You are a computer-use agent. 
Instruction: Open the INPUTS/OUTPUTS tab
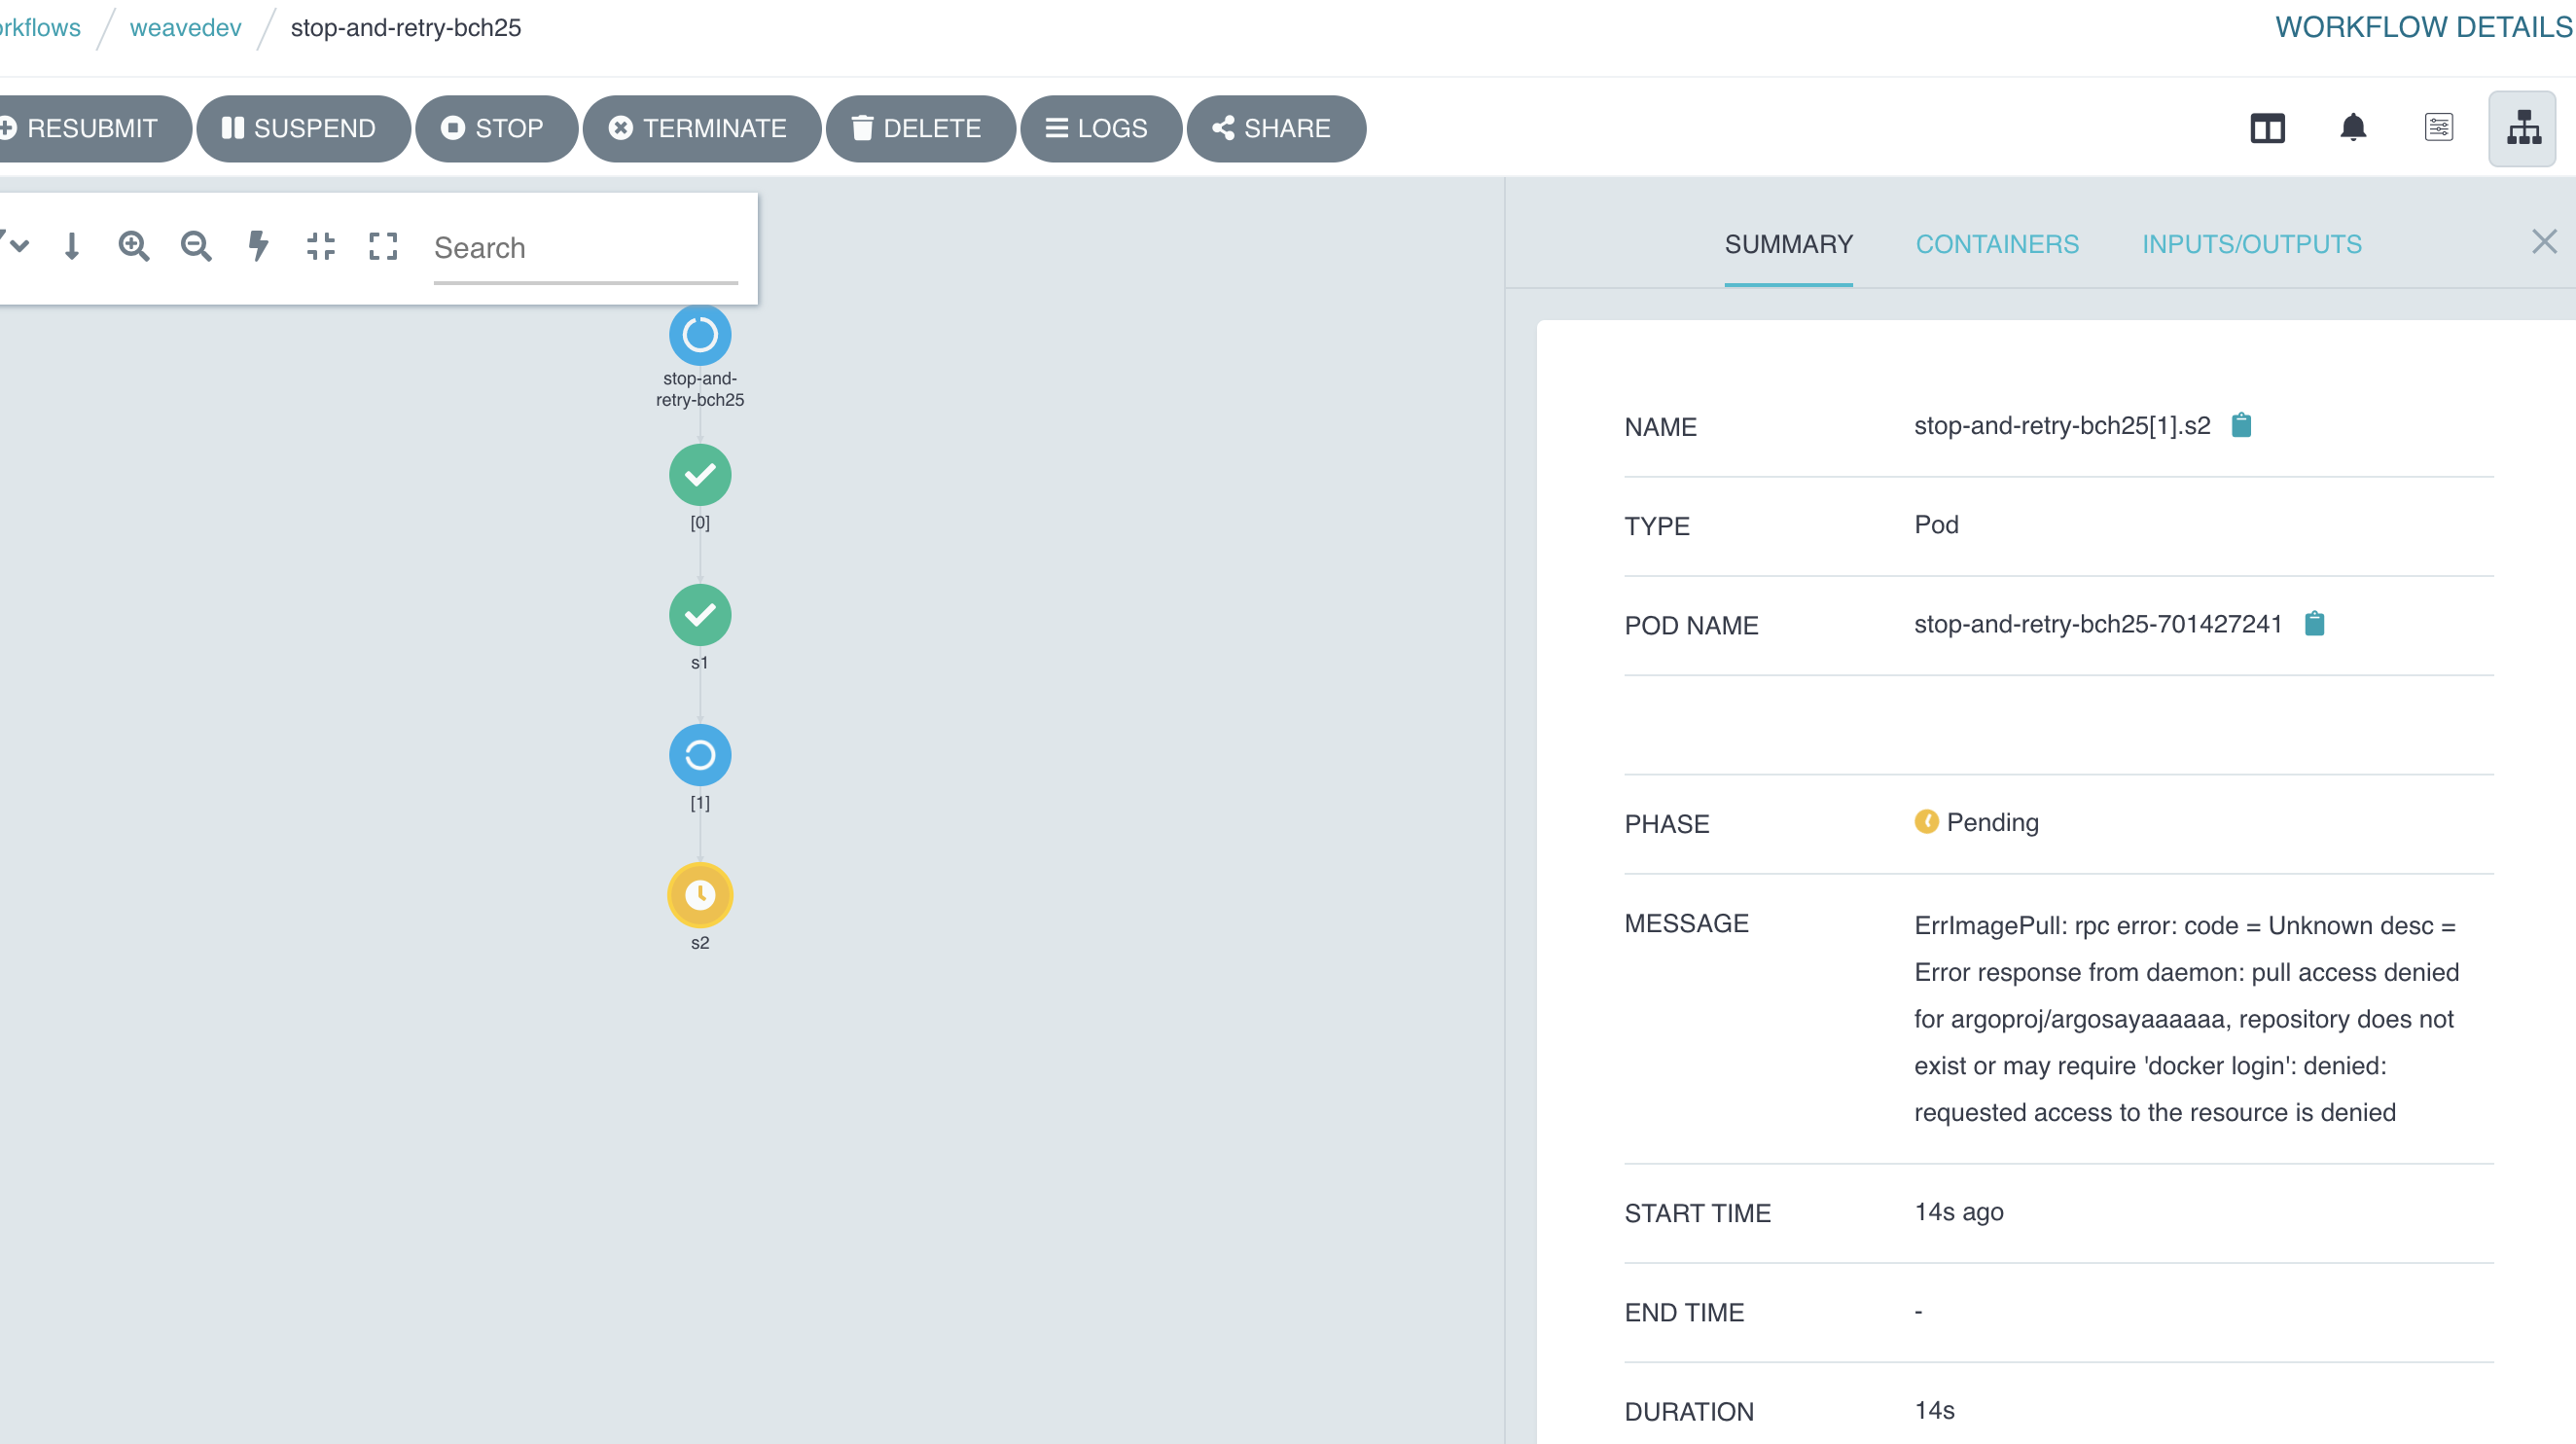click(x=2252, y=244)
